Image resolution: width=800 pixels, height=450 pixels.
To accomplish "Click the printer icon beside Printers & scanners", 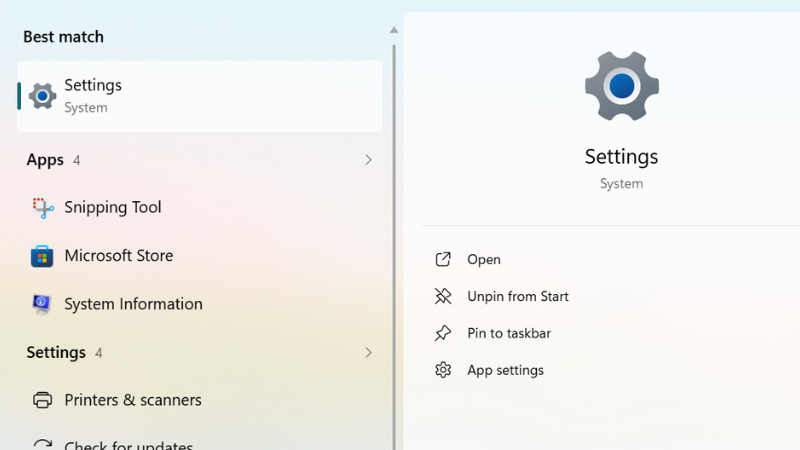I will [x=42, y=400].
